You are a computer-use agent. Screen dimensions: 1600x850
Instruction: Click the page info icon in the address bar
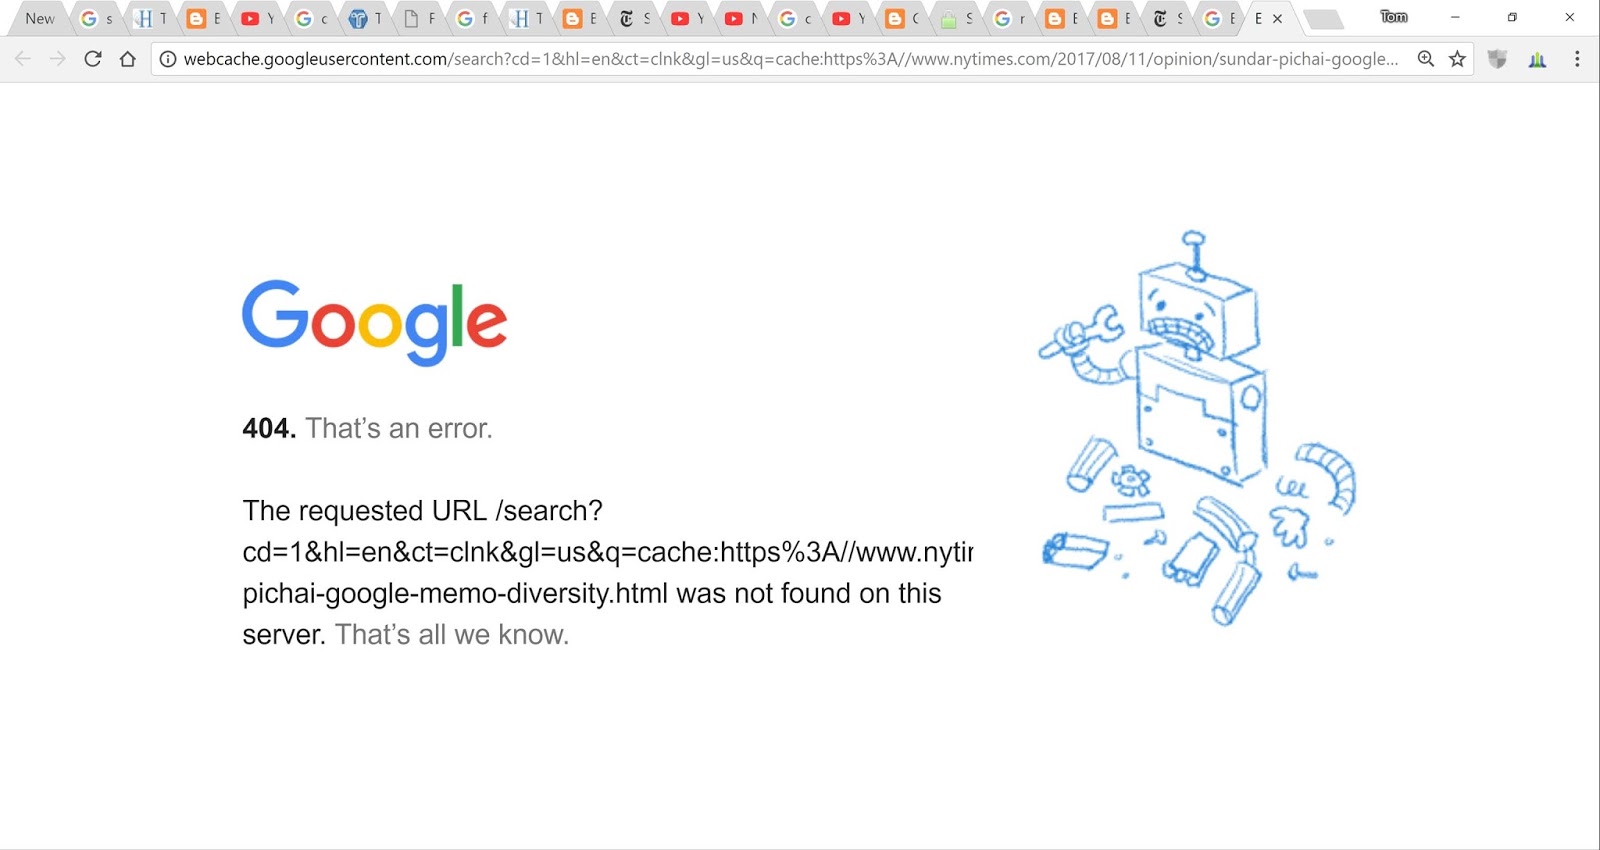click(x=166, y=59)
